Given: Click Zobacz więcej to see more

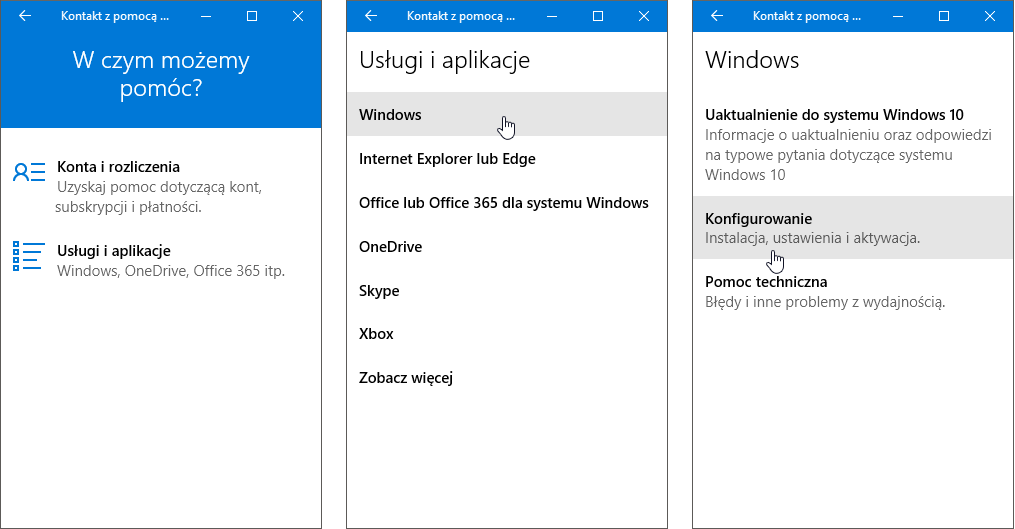Looking at the screenshot, I should pos(507,377).
